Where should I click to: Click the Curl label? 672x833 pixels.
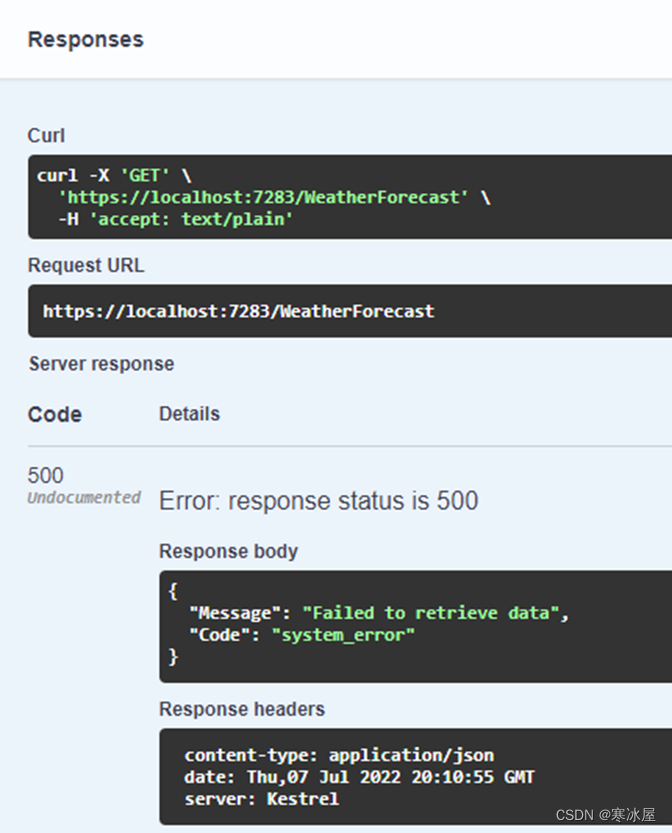[46, 135]
